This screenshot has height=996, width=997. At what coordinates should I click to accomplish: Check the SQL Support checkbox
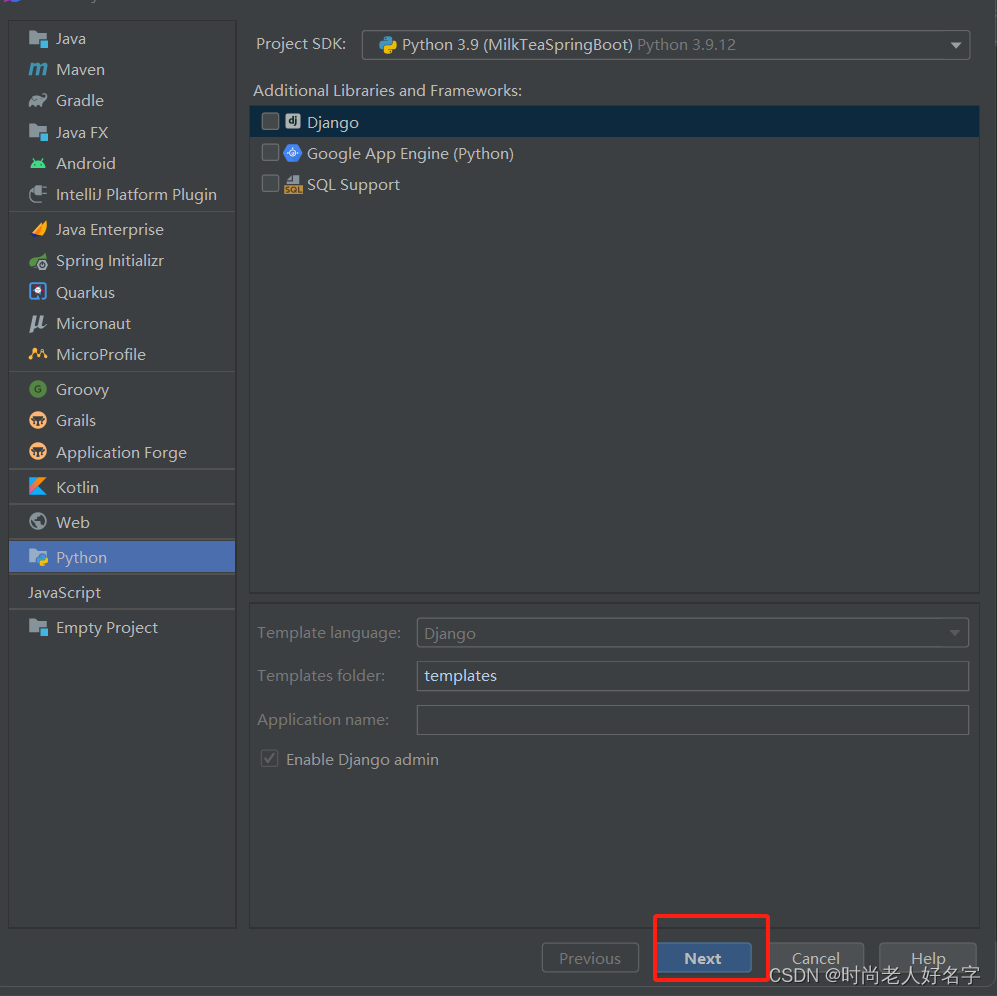pyautogui.click(x=270, y=184)
